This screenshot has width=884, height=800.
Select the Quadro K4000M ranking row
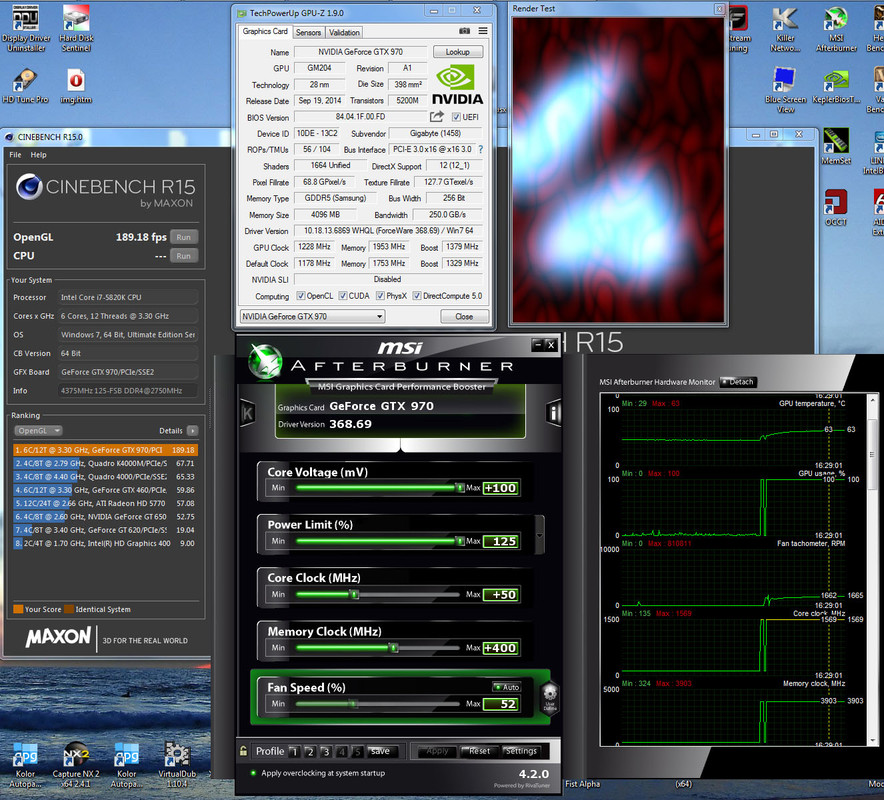pyautogui.click(x=105, y=463)
